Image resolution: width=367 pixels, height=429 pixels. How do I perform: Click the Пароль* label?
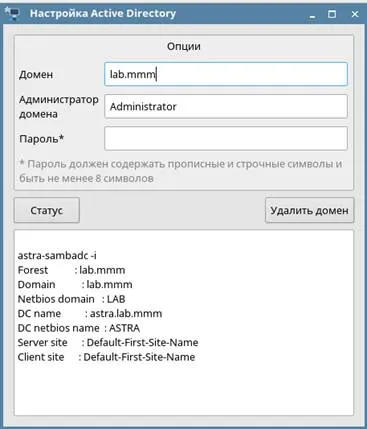coord(41,139)
